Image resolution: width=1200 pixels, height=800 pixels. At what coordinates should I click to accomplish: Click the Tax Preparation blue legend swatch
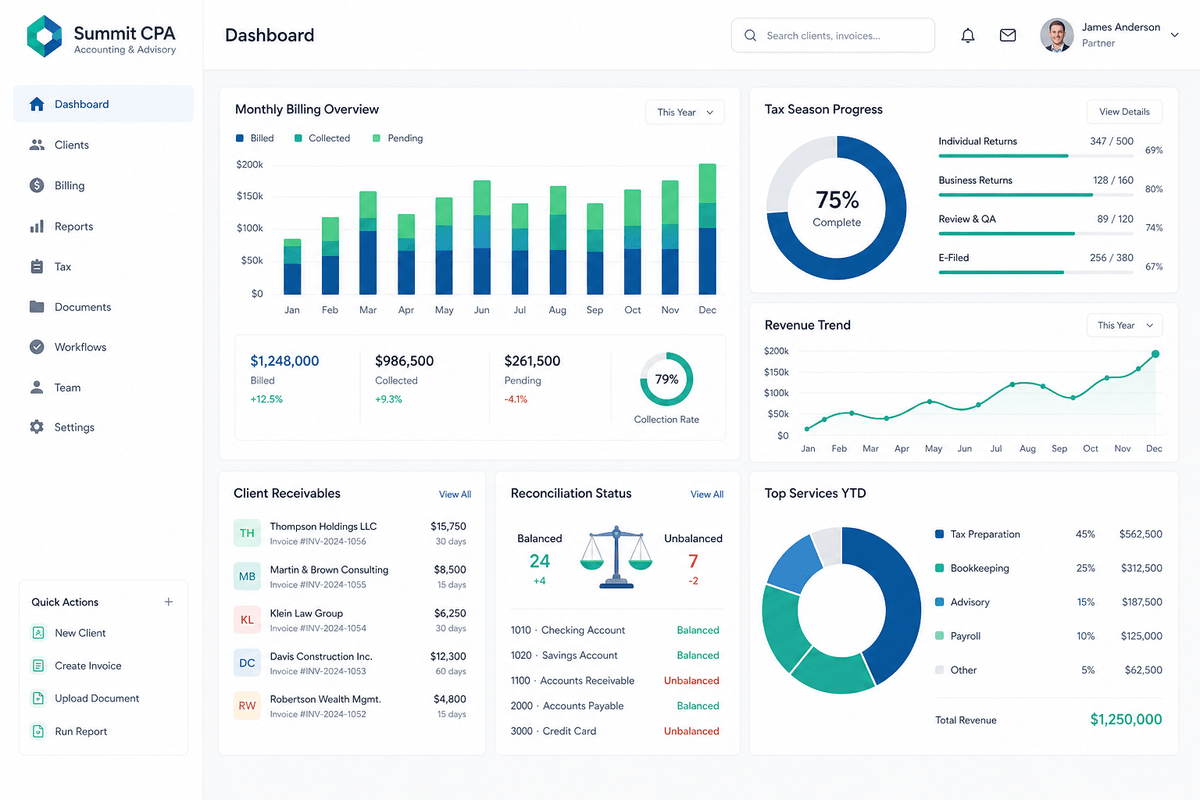click(939, 534)
